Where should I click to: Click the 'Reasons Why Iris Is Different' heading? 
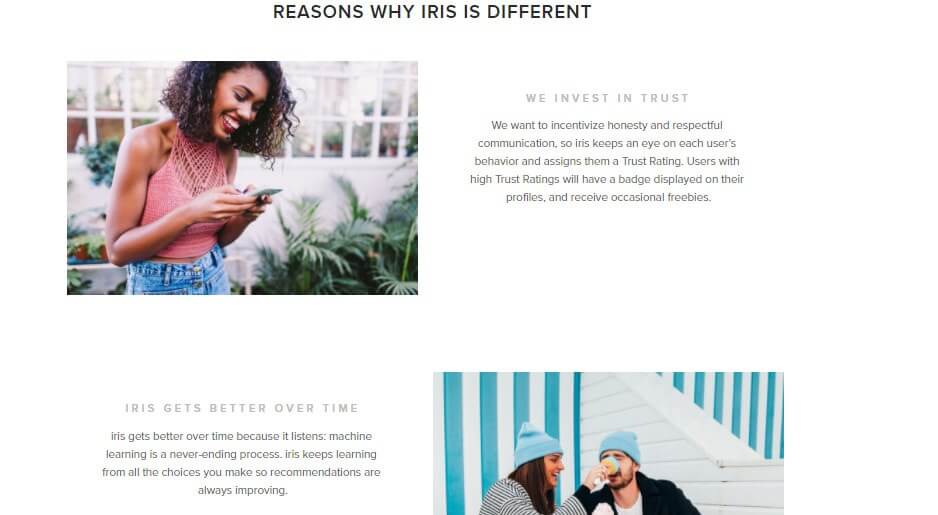pos(432,12)
